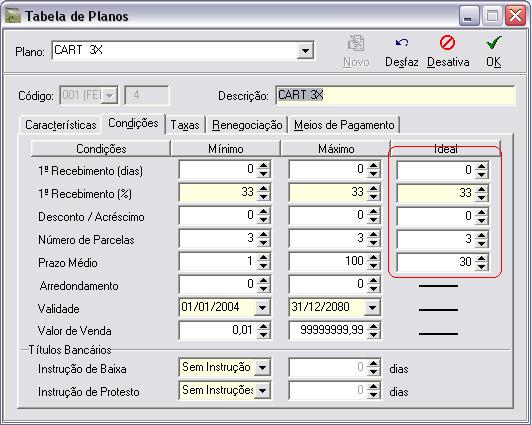Increase Número de Parcelas minimum value
Screen dimensions: 532x425
click(263, 235)
